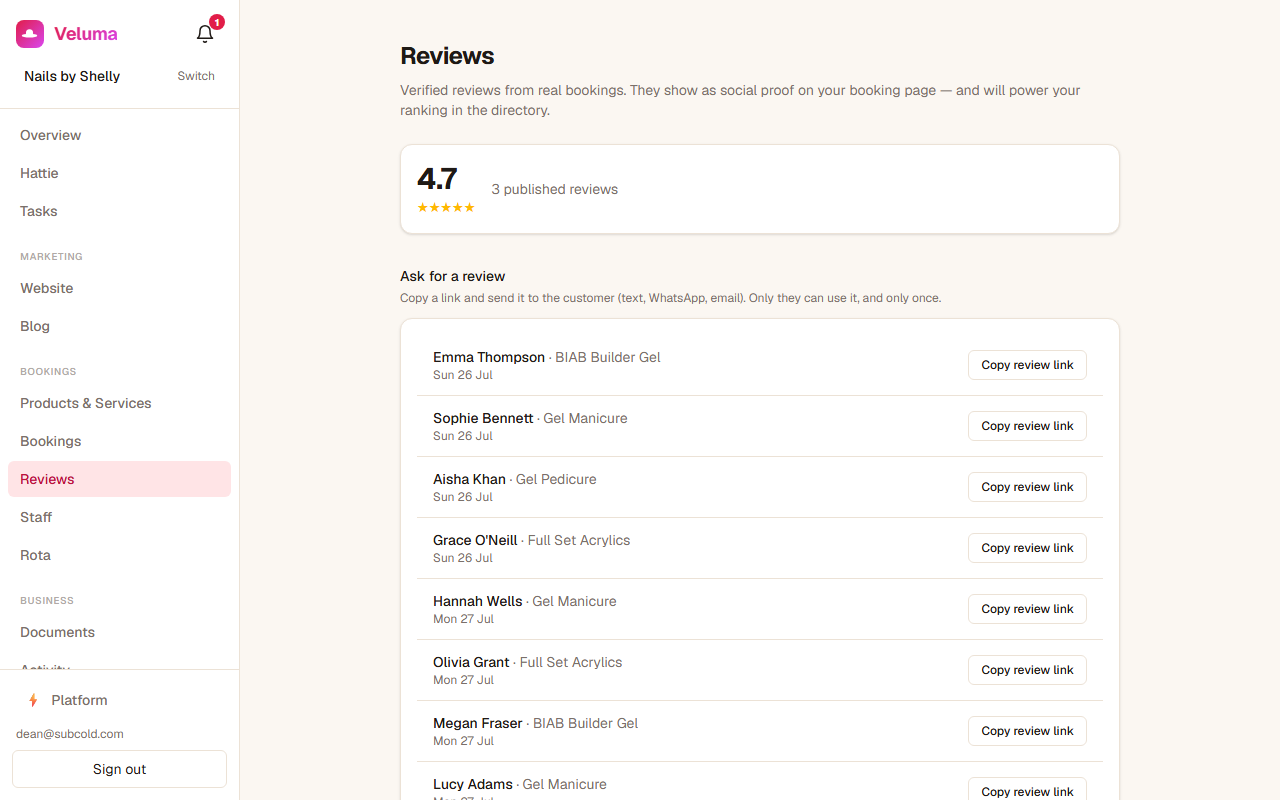Open the Staff page

(120, 517)
